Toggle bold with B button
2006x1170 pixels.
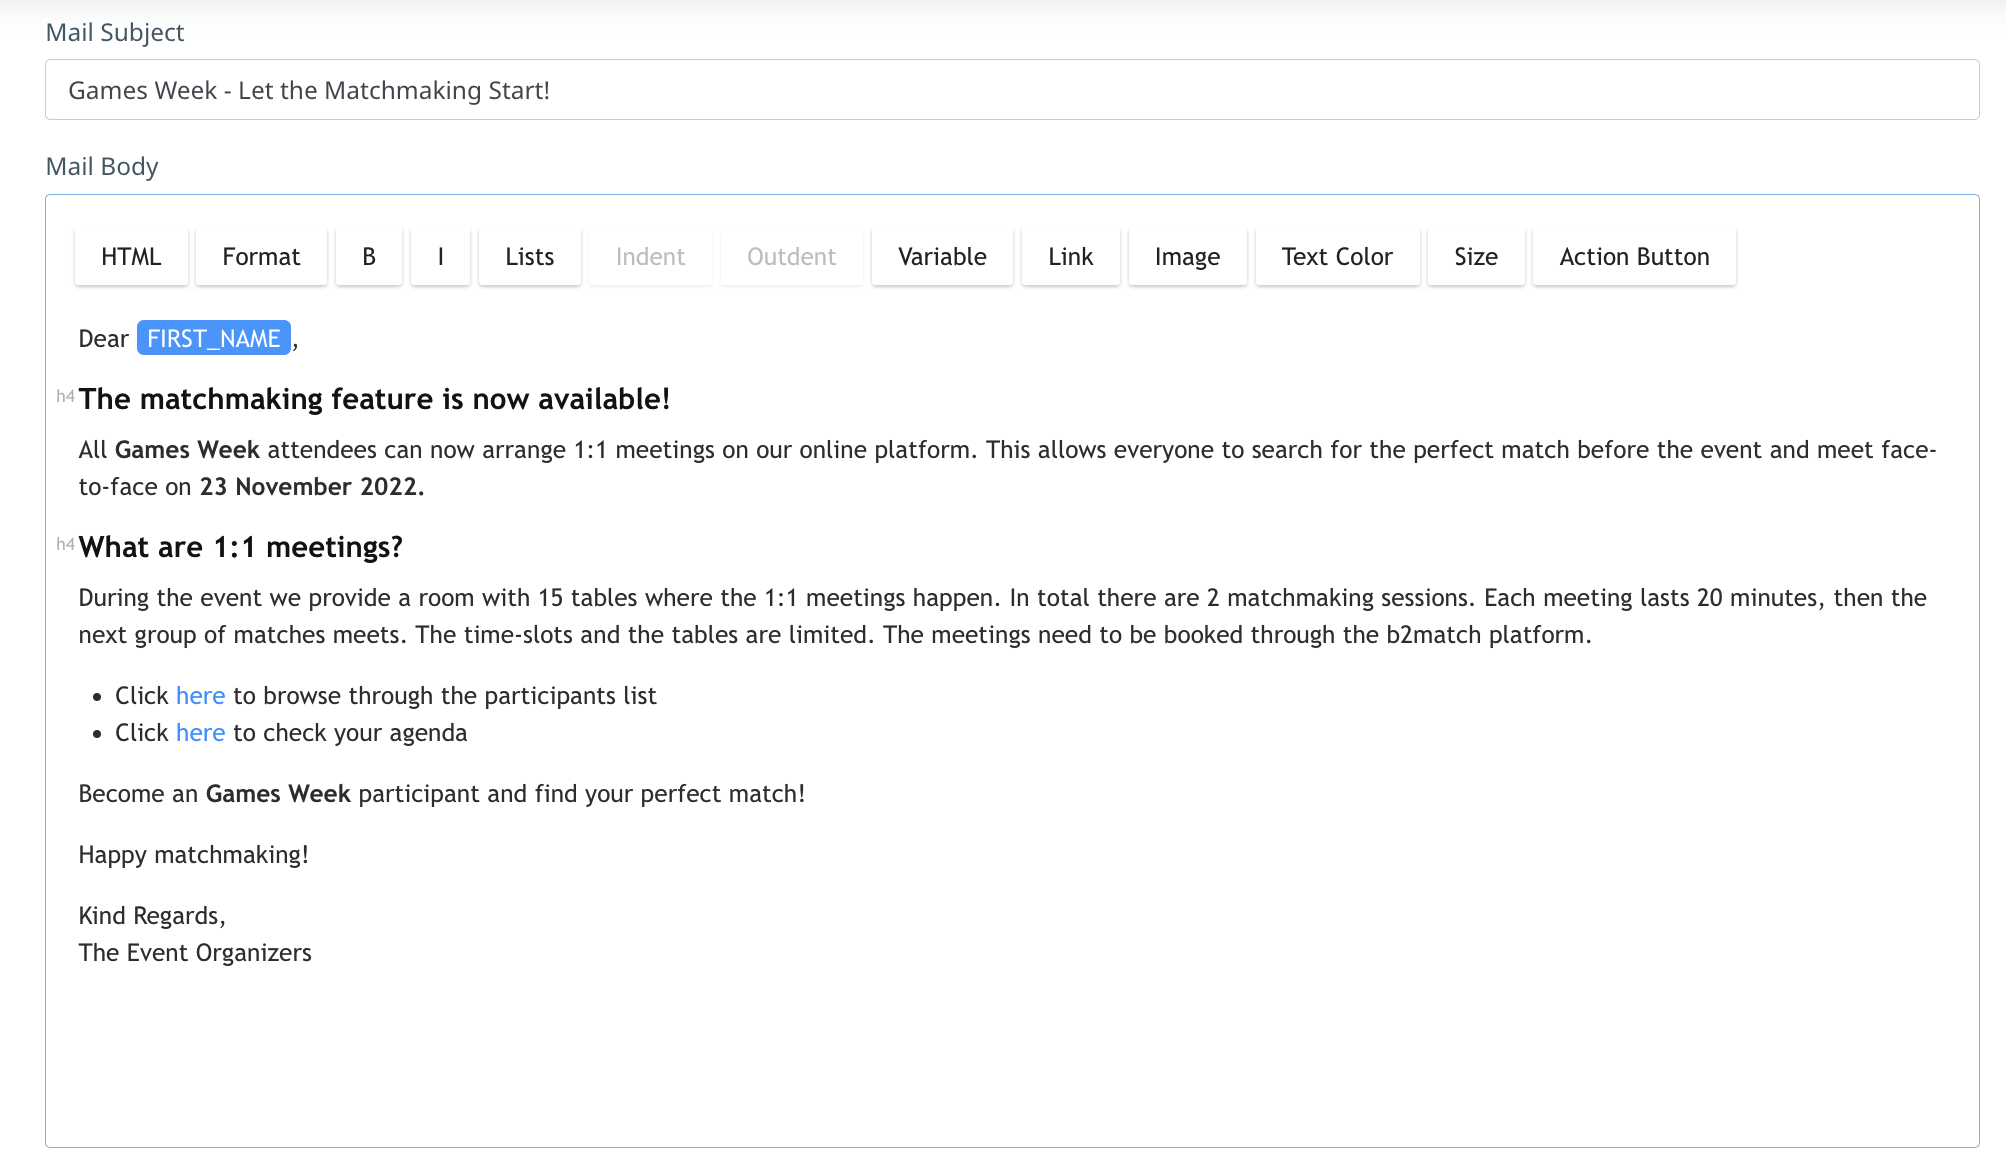pyautogui.click(x=369, y=257)
